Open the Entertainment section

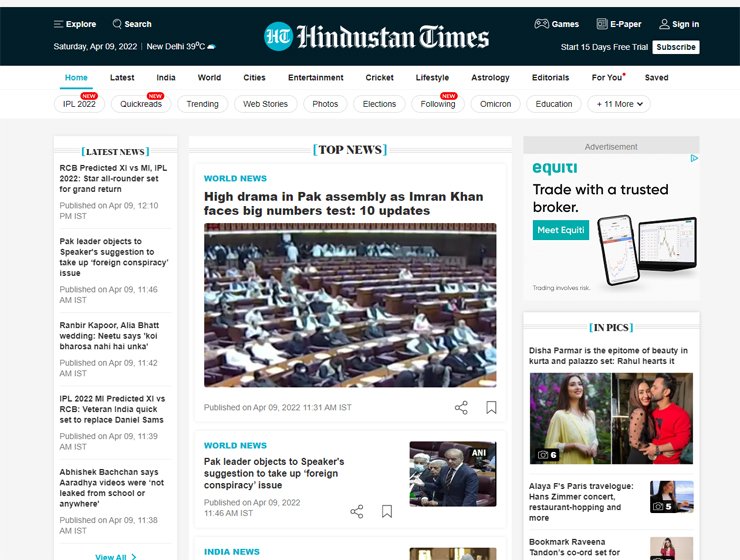point(316,77)
